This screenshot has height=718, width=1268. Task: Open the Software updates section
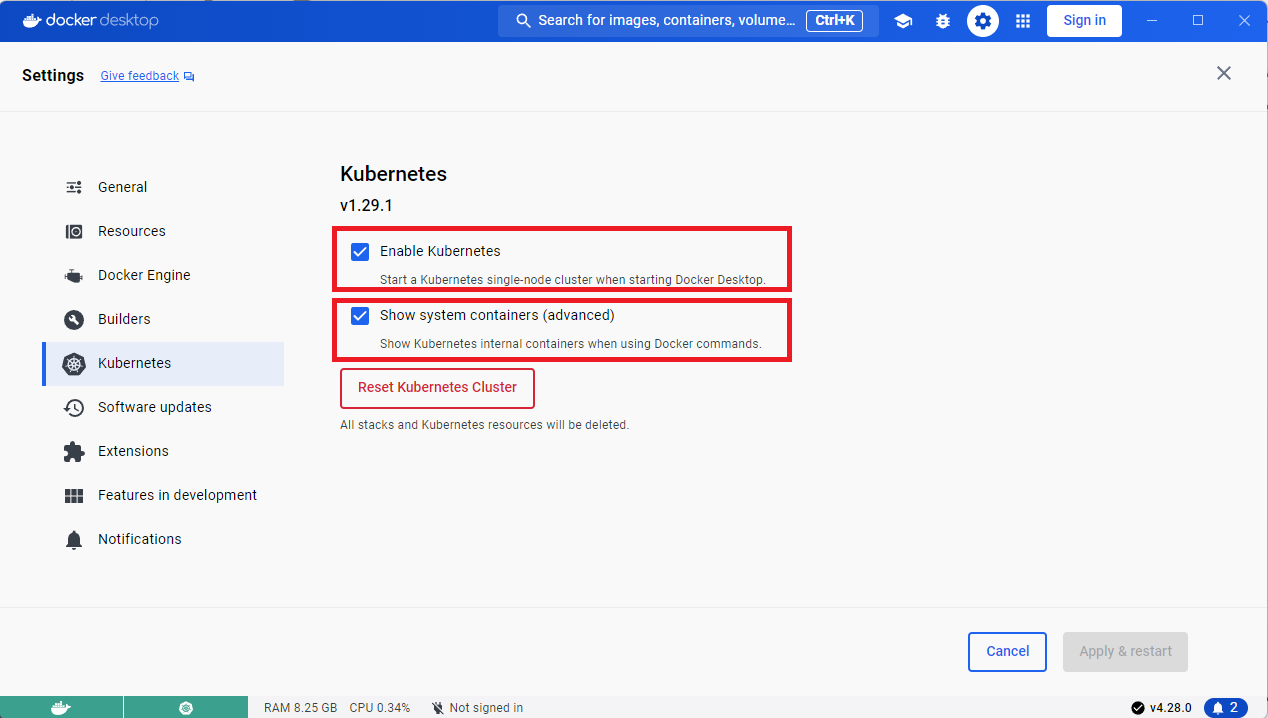(154, 407)
